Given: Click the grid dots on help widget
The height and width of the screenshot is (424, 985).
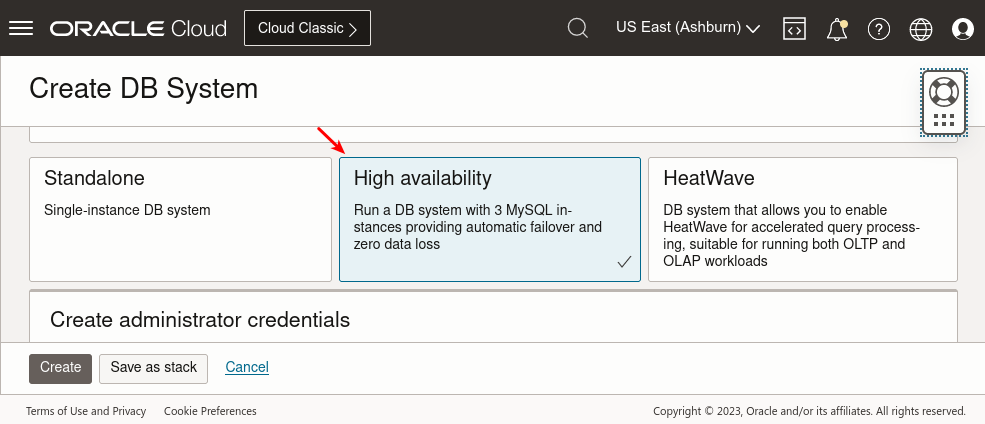Looking at the screenshot, I should [944, 120].
